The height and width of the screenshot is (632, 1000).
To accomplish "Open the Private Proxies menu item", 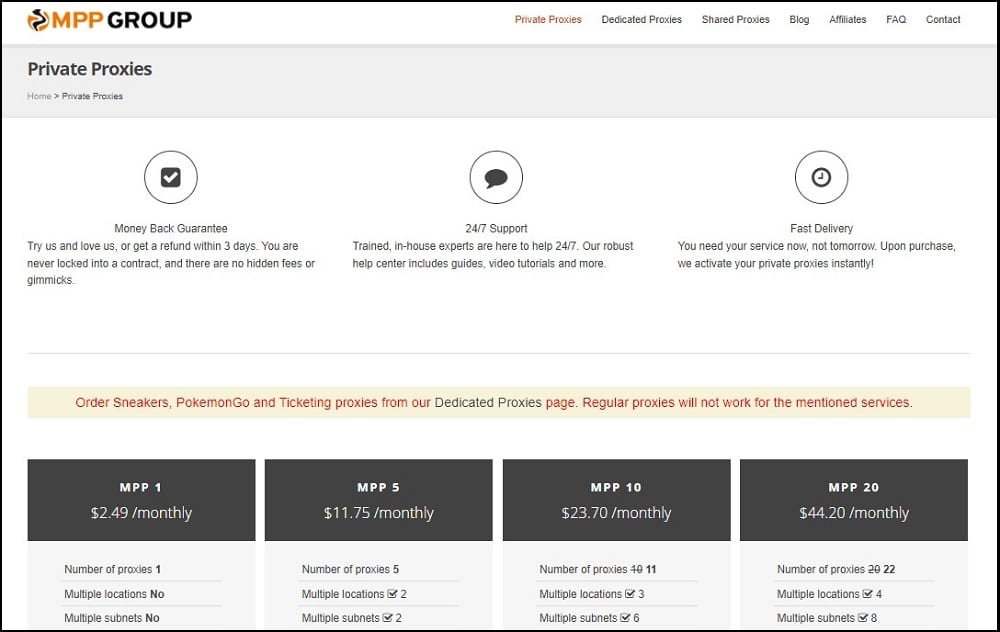I will click(x=548, y=20).
